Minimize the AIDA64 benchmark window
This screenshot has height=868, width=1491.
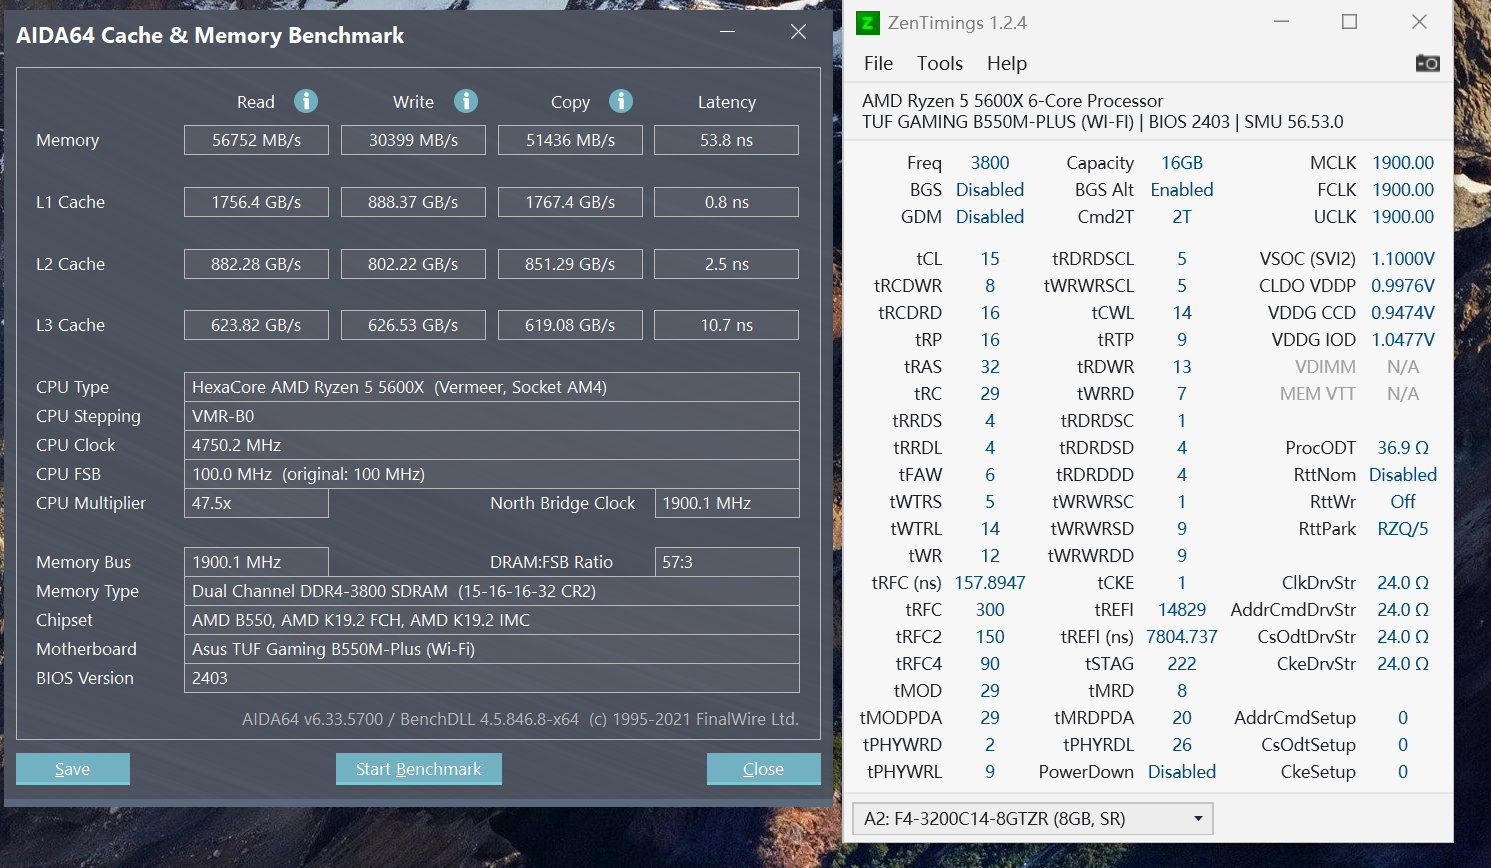pyautogui.click(x=727, y=32)
